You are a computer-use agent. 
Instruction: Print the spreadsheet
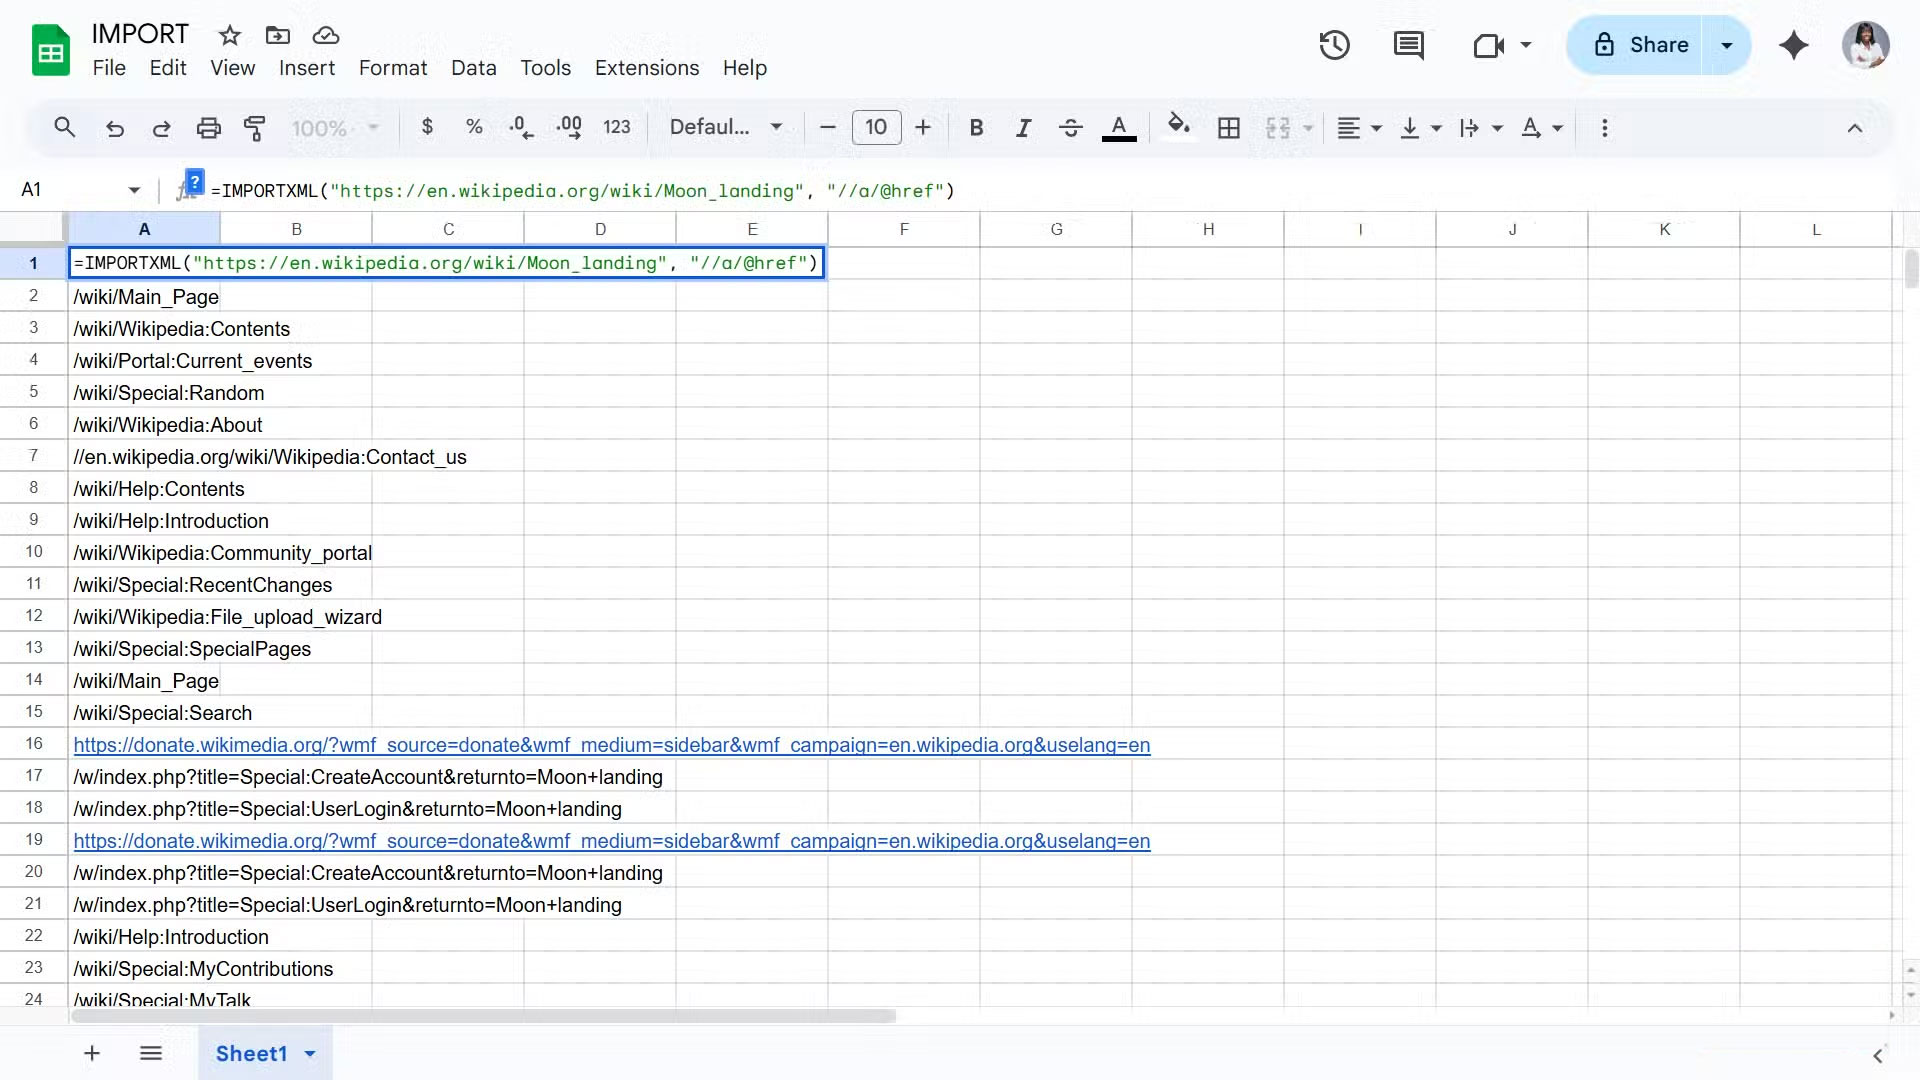[x=209, y=128]
